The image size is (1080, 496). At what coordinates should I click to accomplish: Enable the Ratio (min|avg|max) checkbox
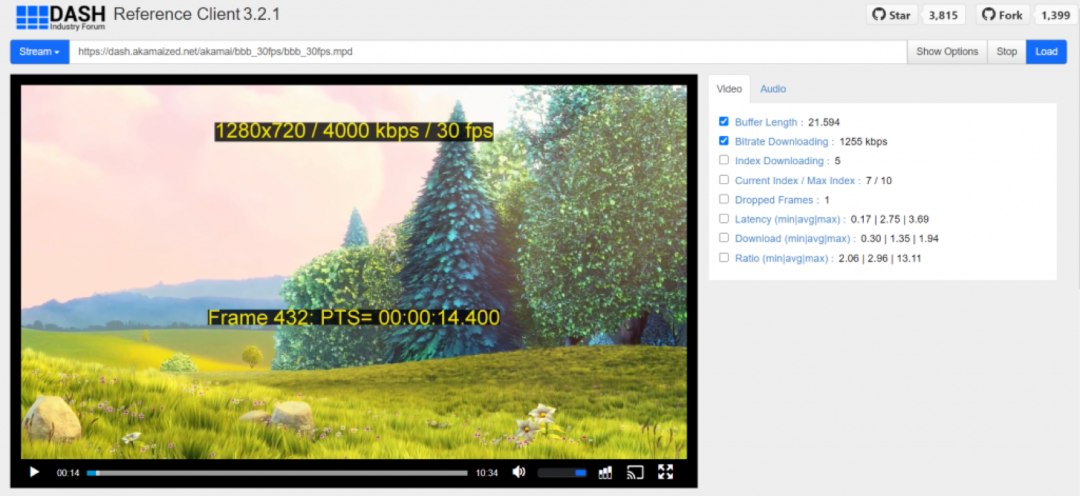tap(723, 258)
